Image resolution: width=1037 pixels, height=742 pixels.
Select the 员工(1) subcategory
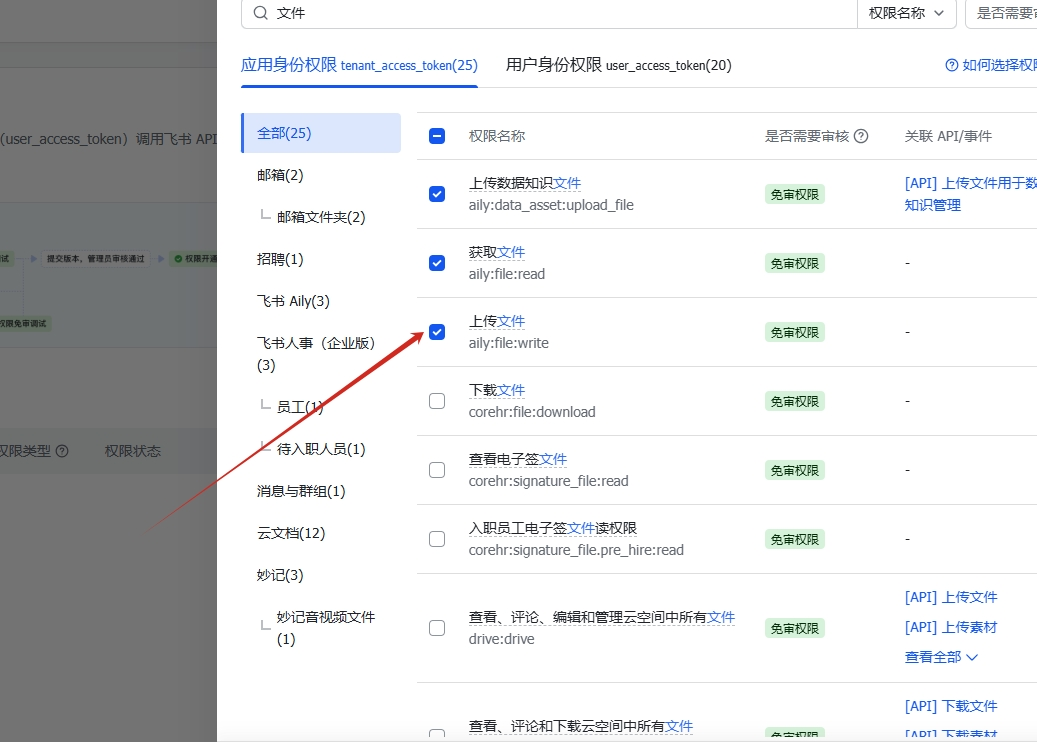point(300,407)
